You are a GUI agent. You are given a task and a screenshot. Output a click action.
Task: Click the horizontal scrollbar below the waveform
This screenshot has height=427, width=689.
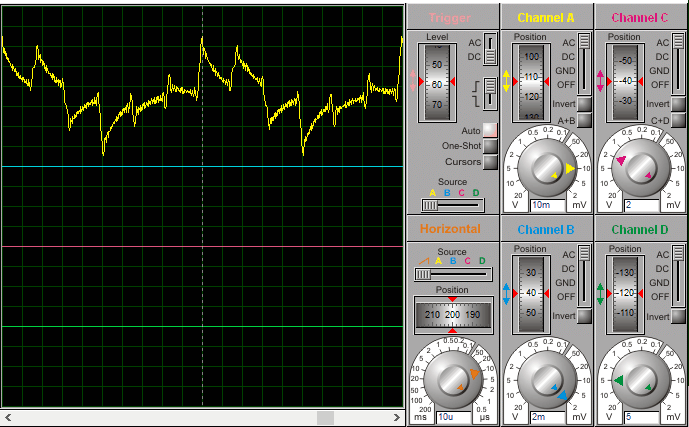point(200,417)
